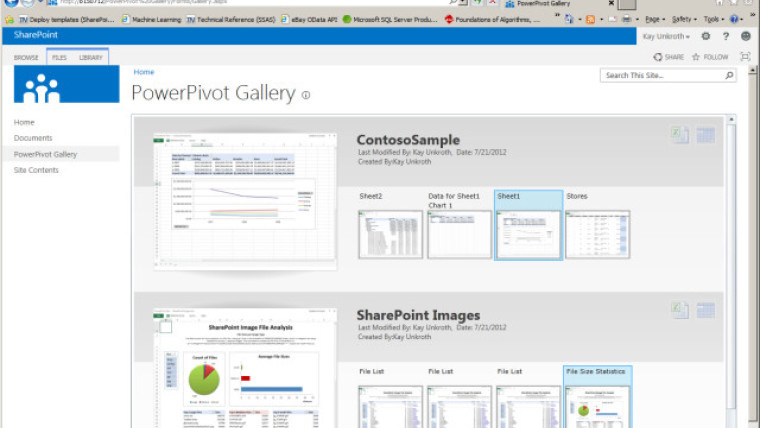Switch to the Files ribbon tab
Viewport: 760px width, 428px height.
[59, 57]
